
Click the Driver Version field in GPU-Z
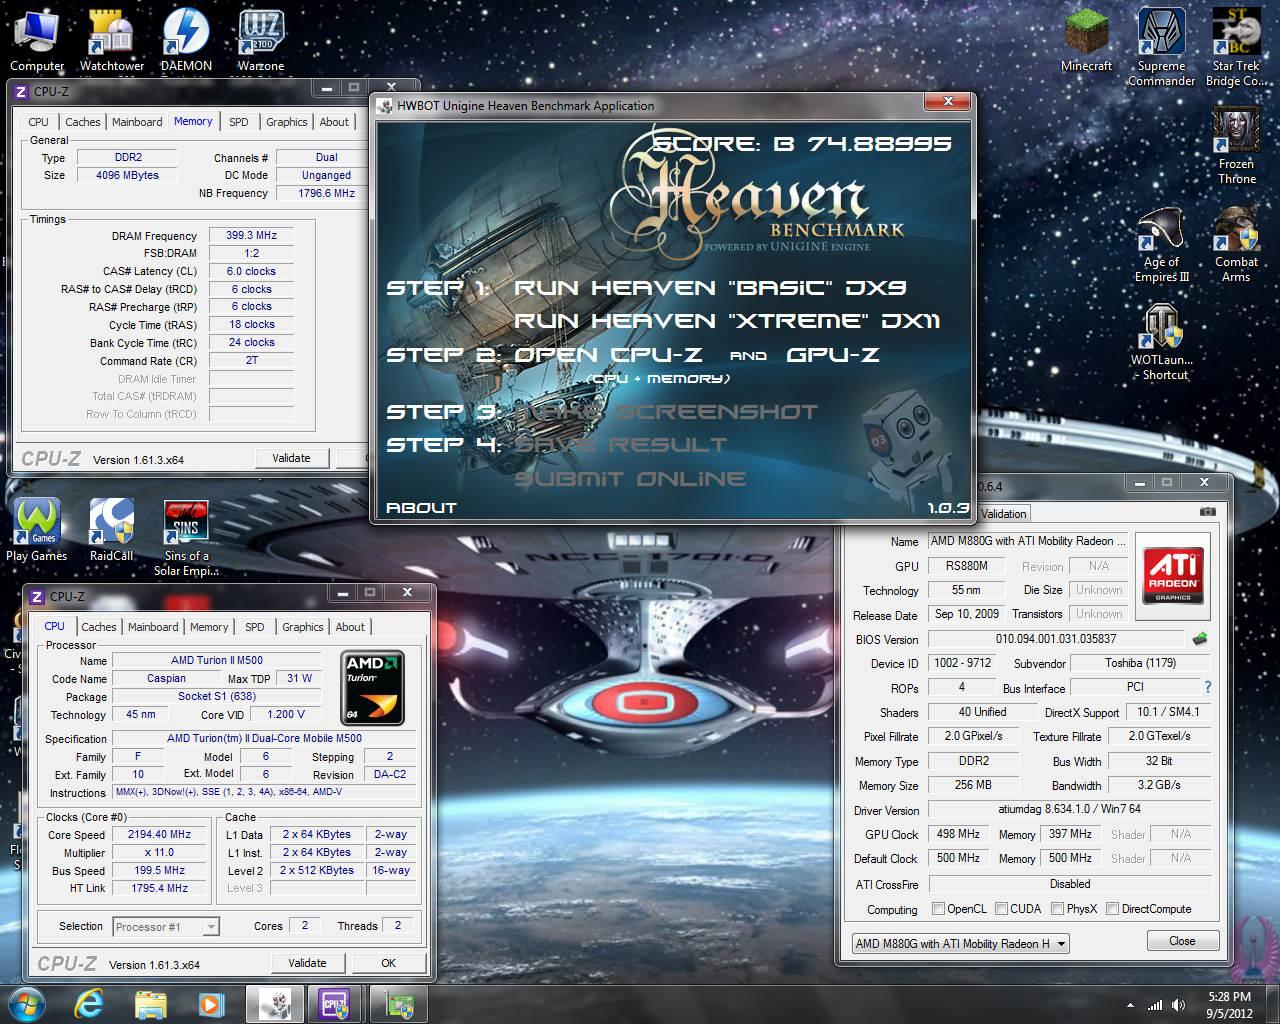click(1070, 809)
